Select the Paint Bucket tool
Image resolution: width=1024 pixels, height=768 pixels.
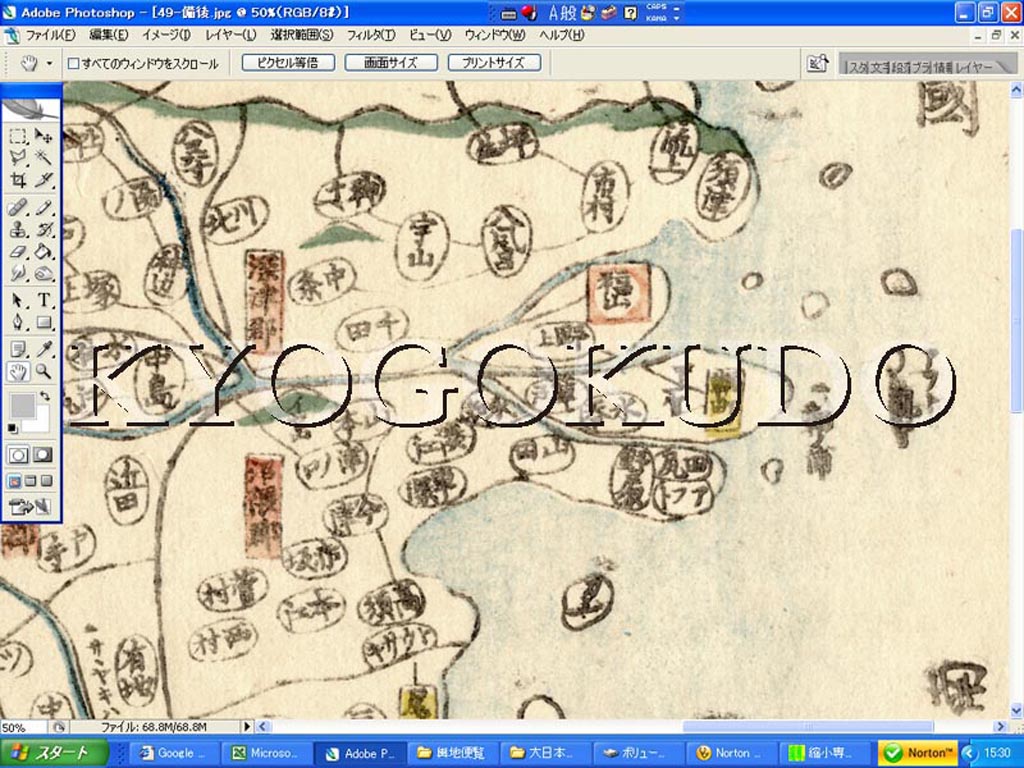tap(43, 251)
